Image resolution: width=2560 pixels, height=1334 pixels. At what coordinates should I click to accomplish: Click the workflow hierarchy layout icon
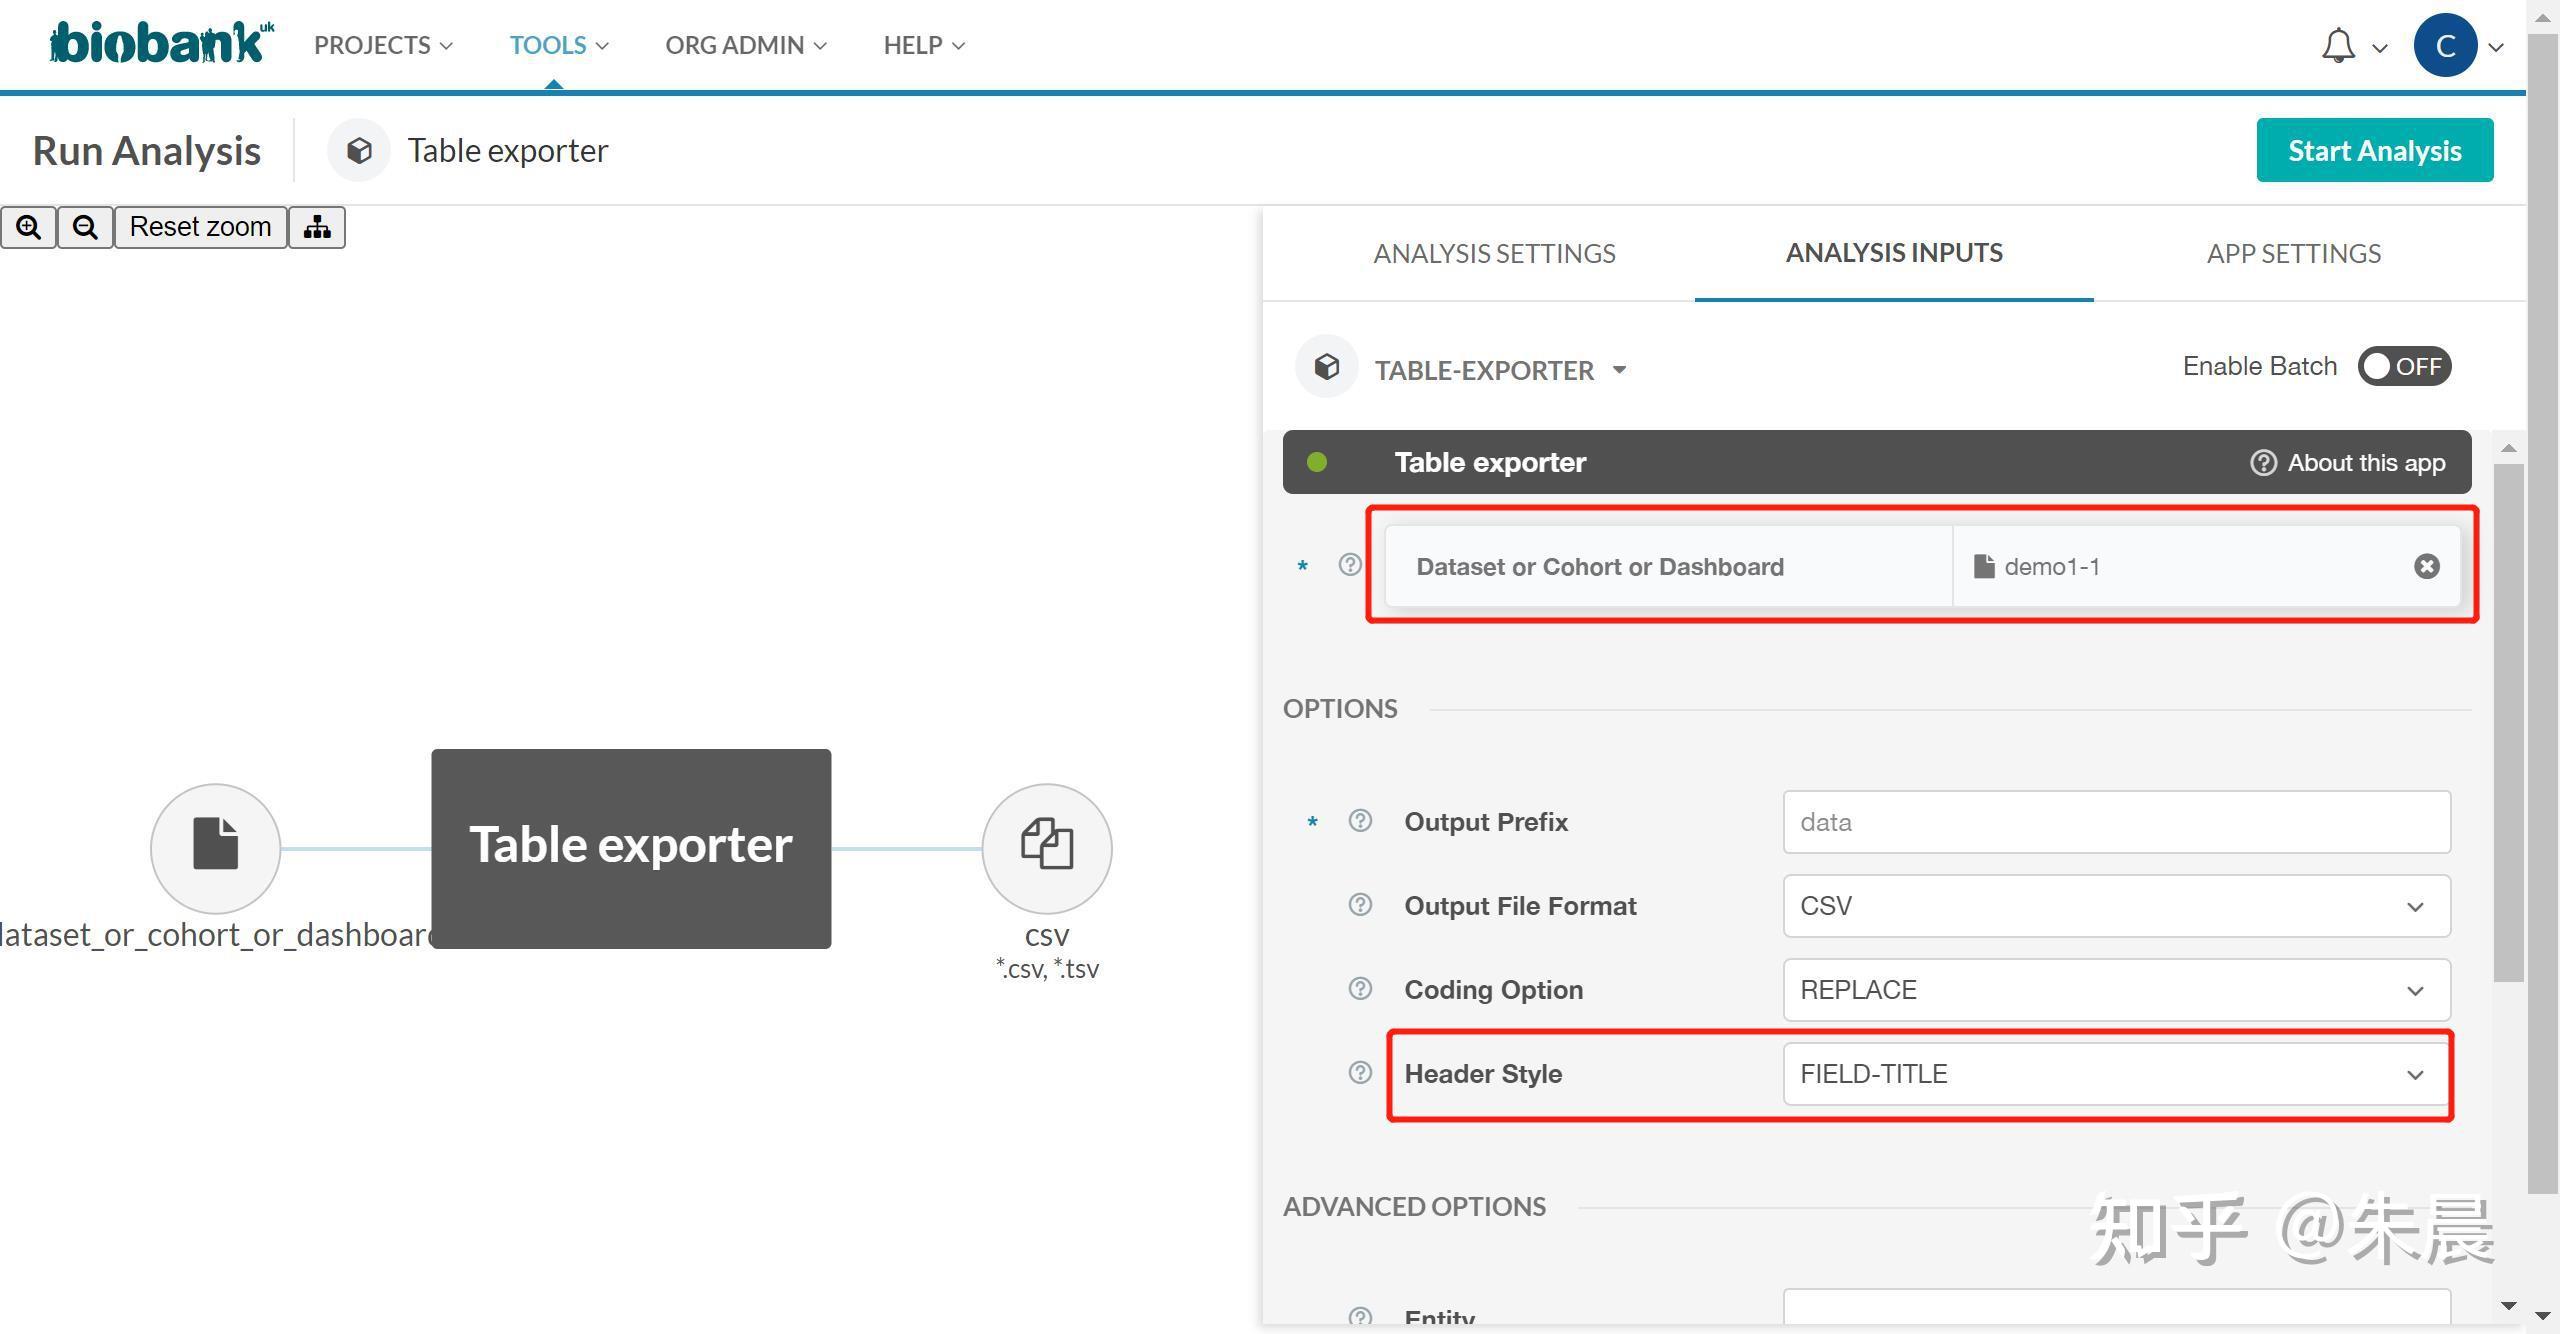tap(317, 227)
